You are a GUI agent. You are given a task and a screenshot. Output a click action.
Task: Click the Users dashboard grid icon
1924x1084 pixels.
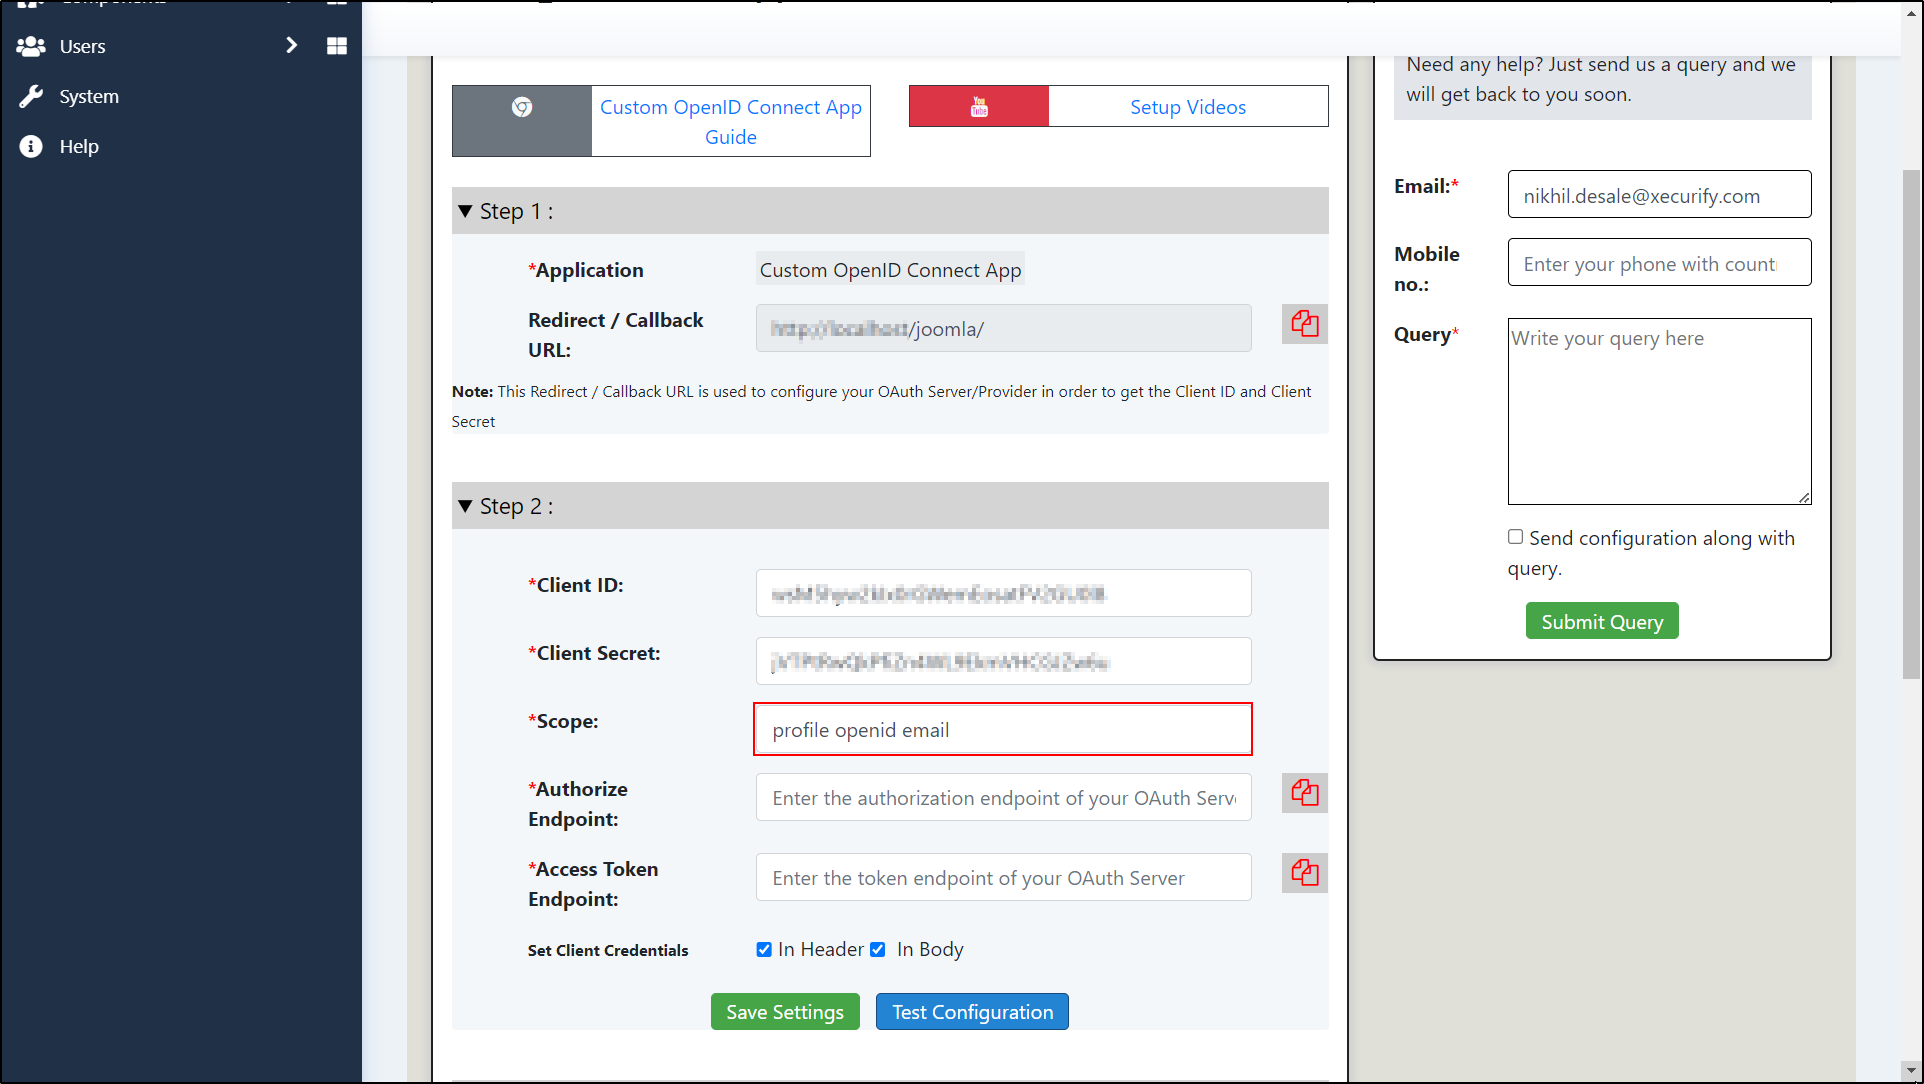pos(337,46)
